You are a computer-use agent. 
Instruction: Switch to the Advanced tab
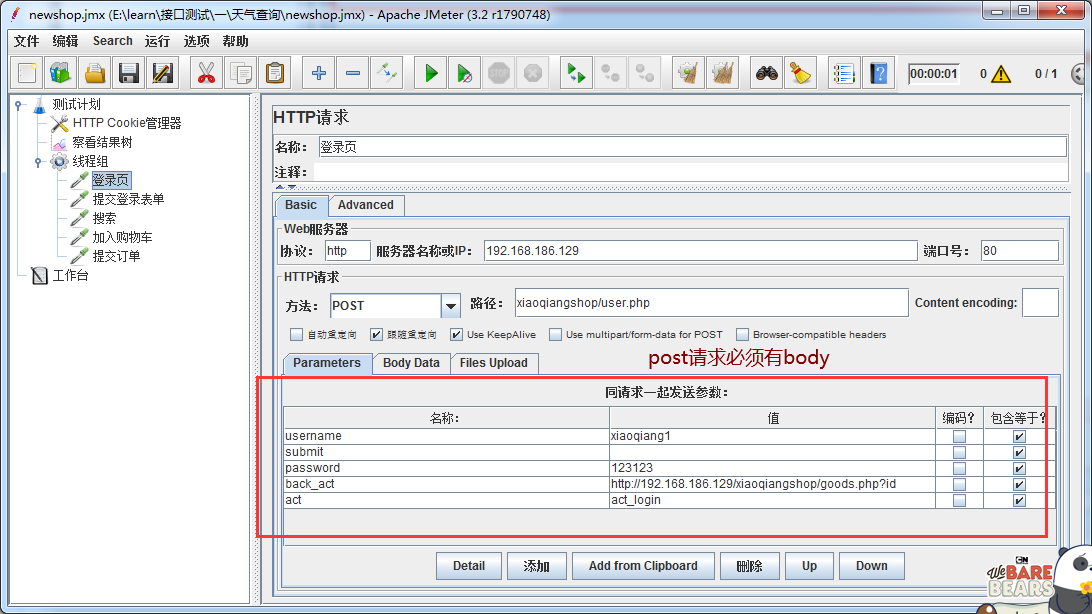[x=366, y=205]
